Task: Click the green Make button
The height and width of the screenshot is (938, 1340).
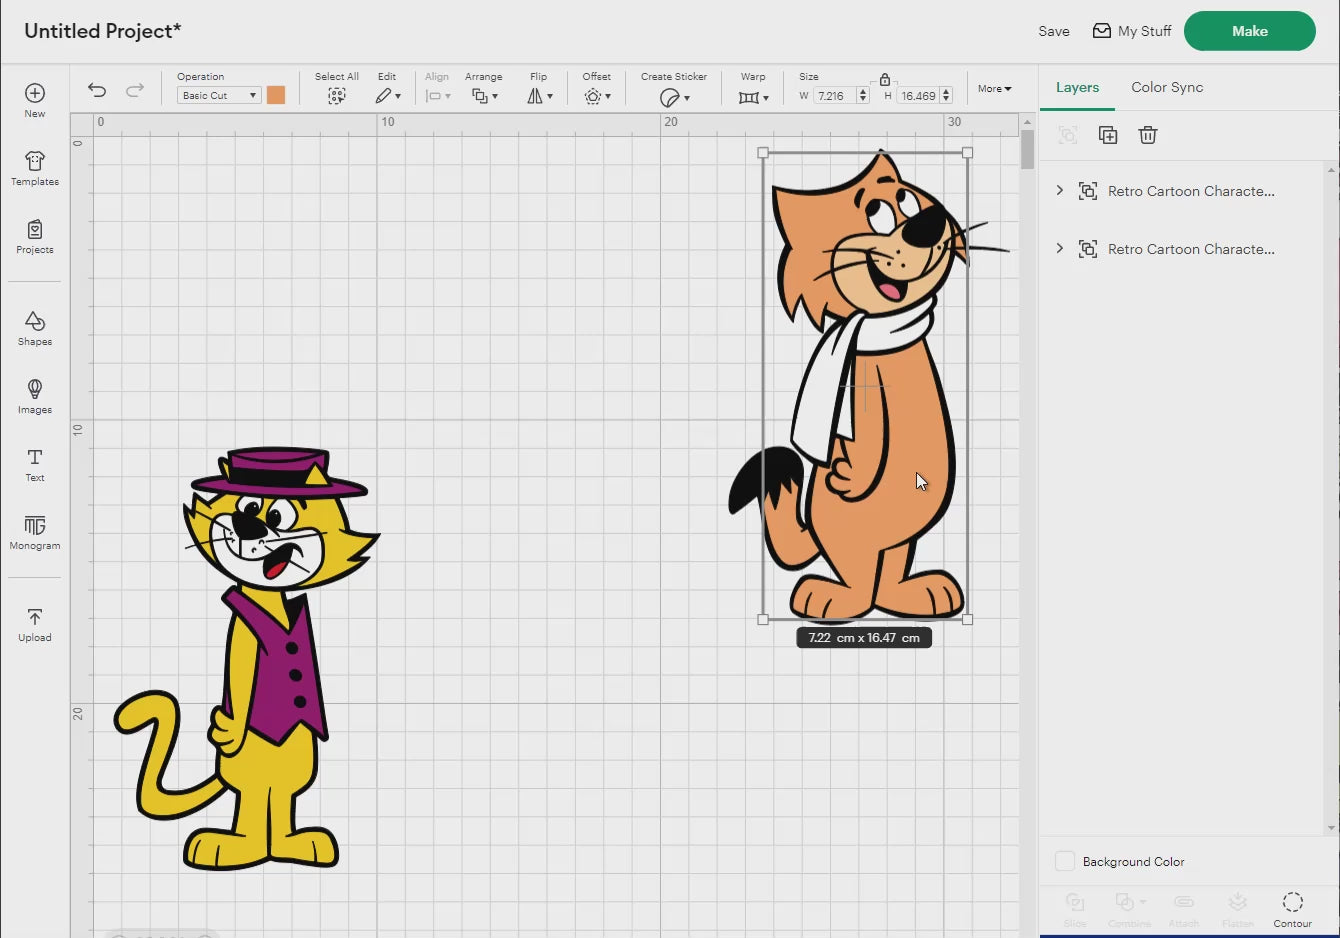Action: 1250,31
